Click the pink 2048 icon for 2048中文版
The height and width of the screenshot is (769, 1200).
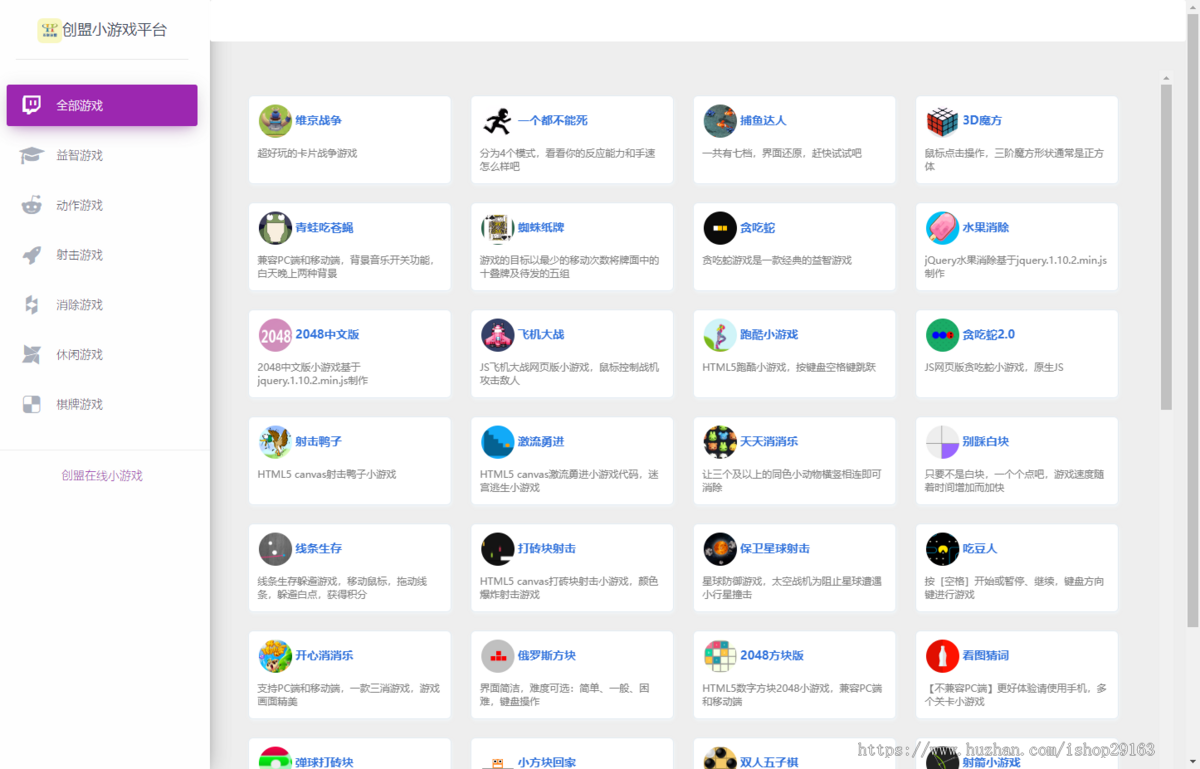point(275,335)
